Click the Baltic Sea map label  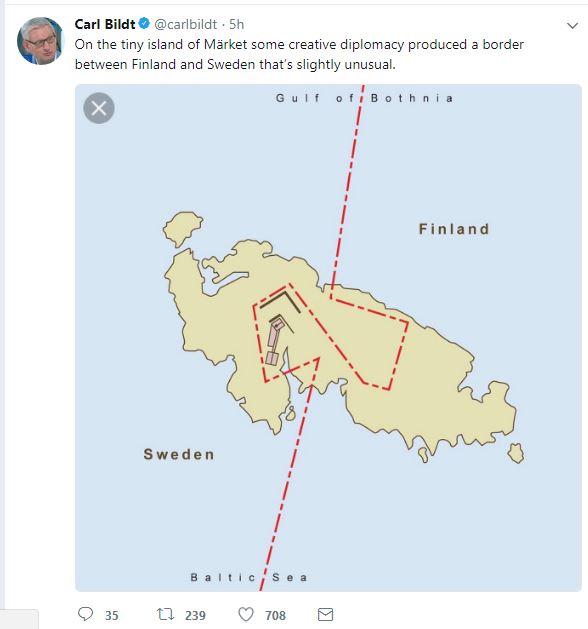click(x=249, y=578)
